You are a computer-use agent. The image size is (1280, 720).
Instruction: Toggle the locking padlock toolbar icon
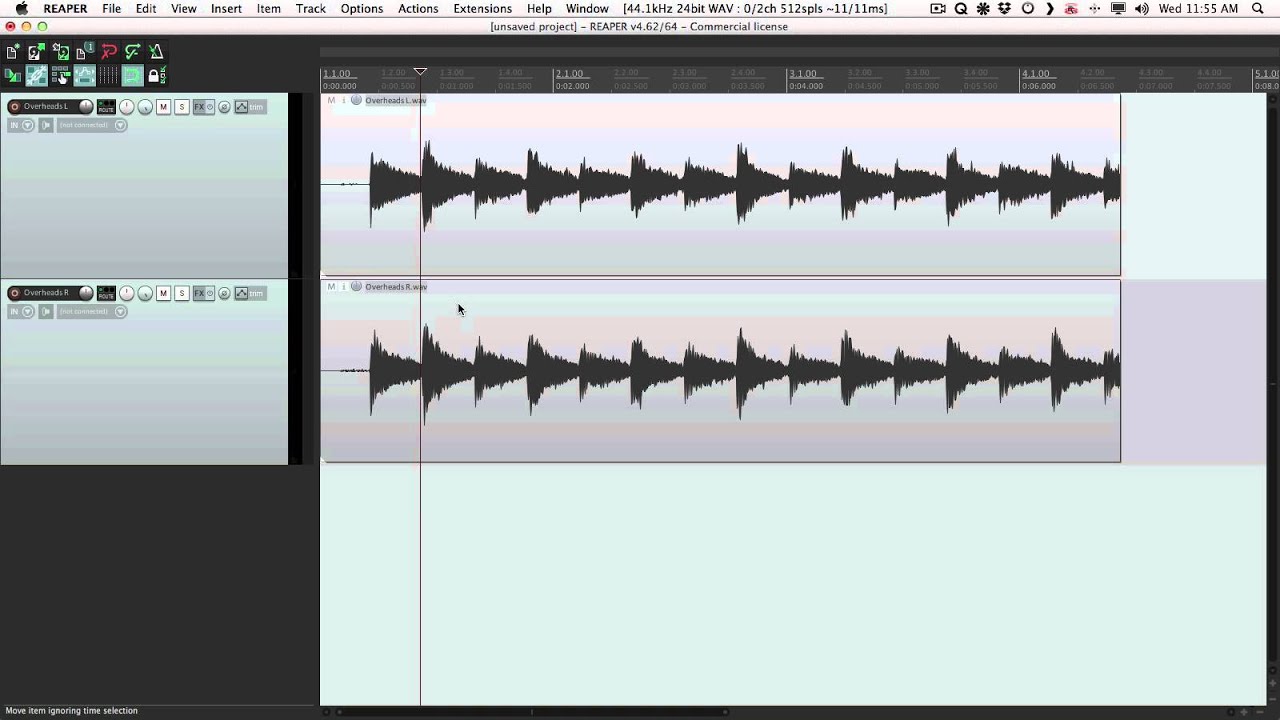tap(156, 76)
